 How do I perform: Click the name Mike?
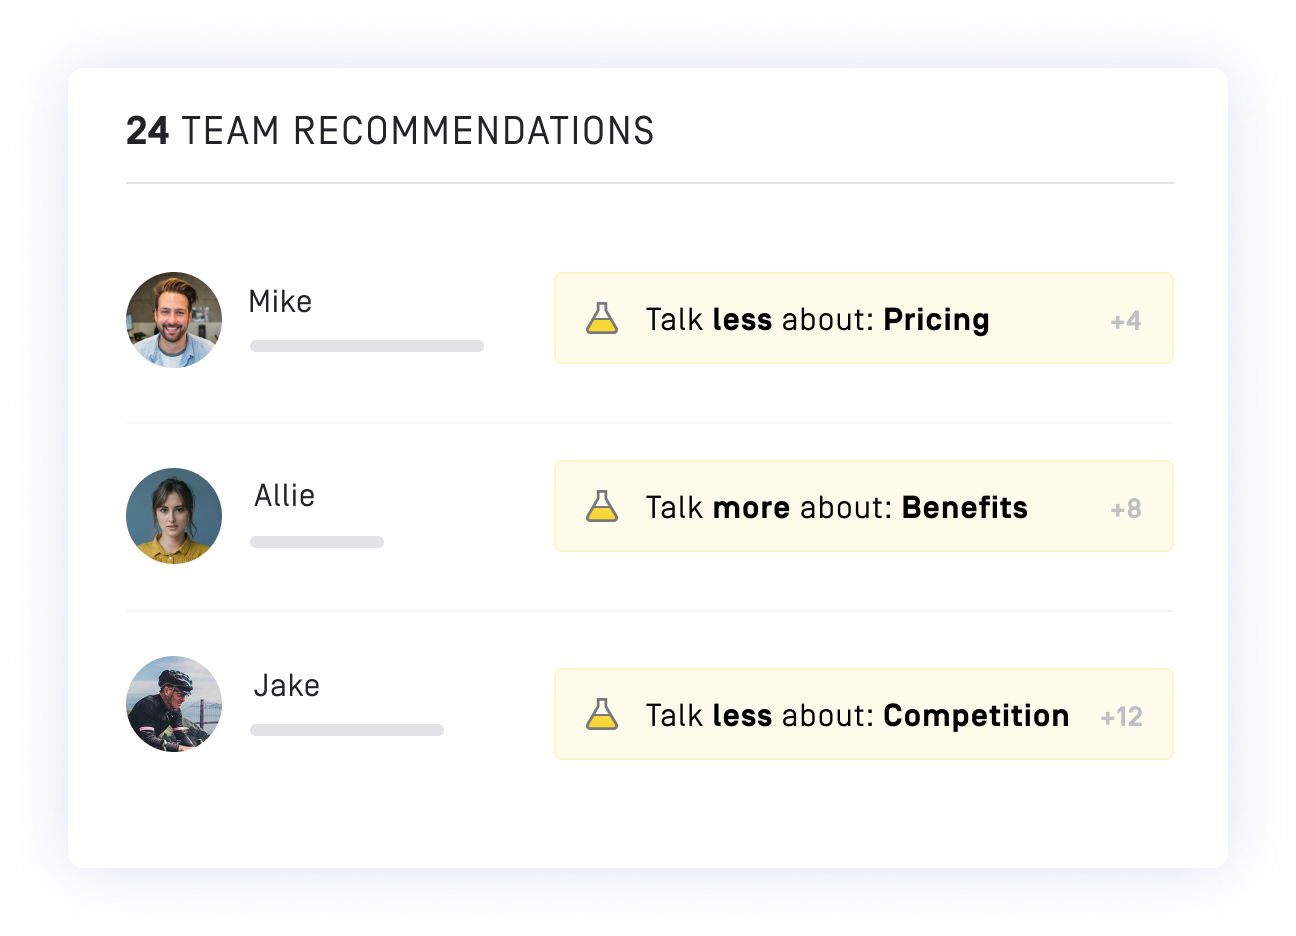[280, 302]
